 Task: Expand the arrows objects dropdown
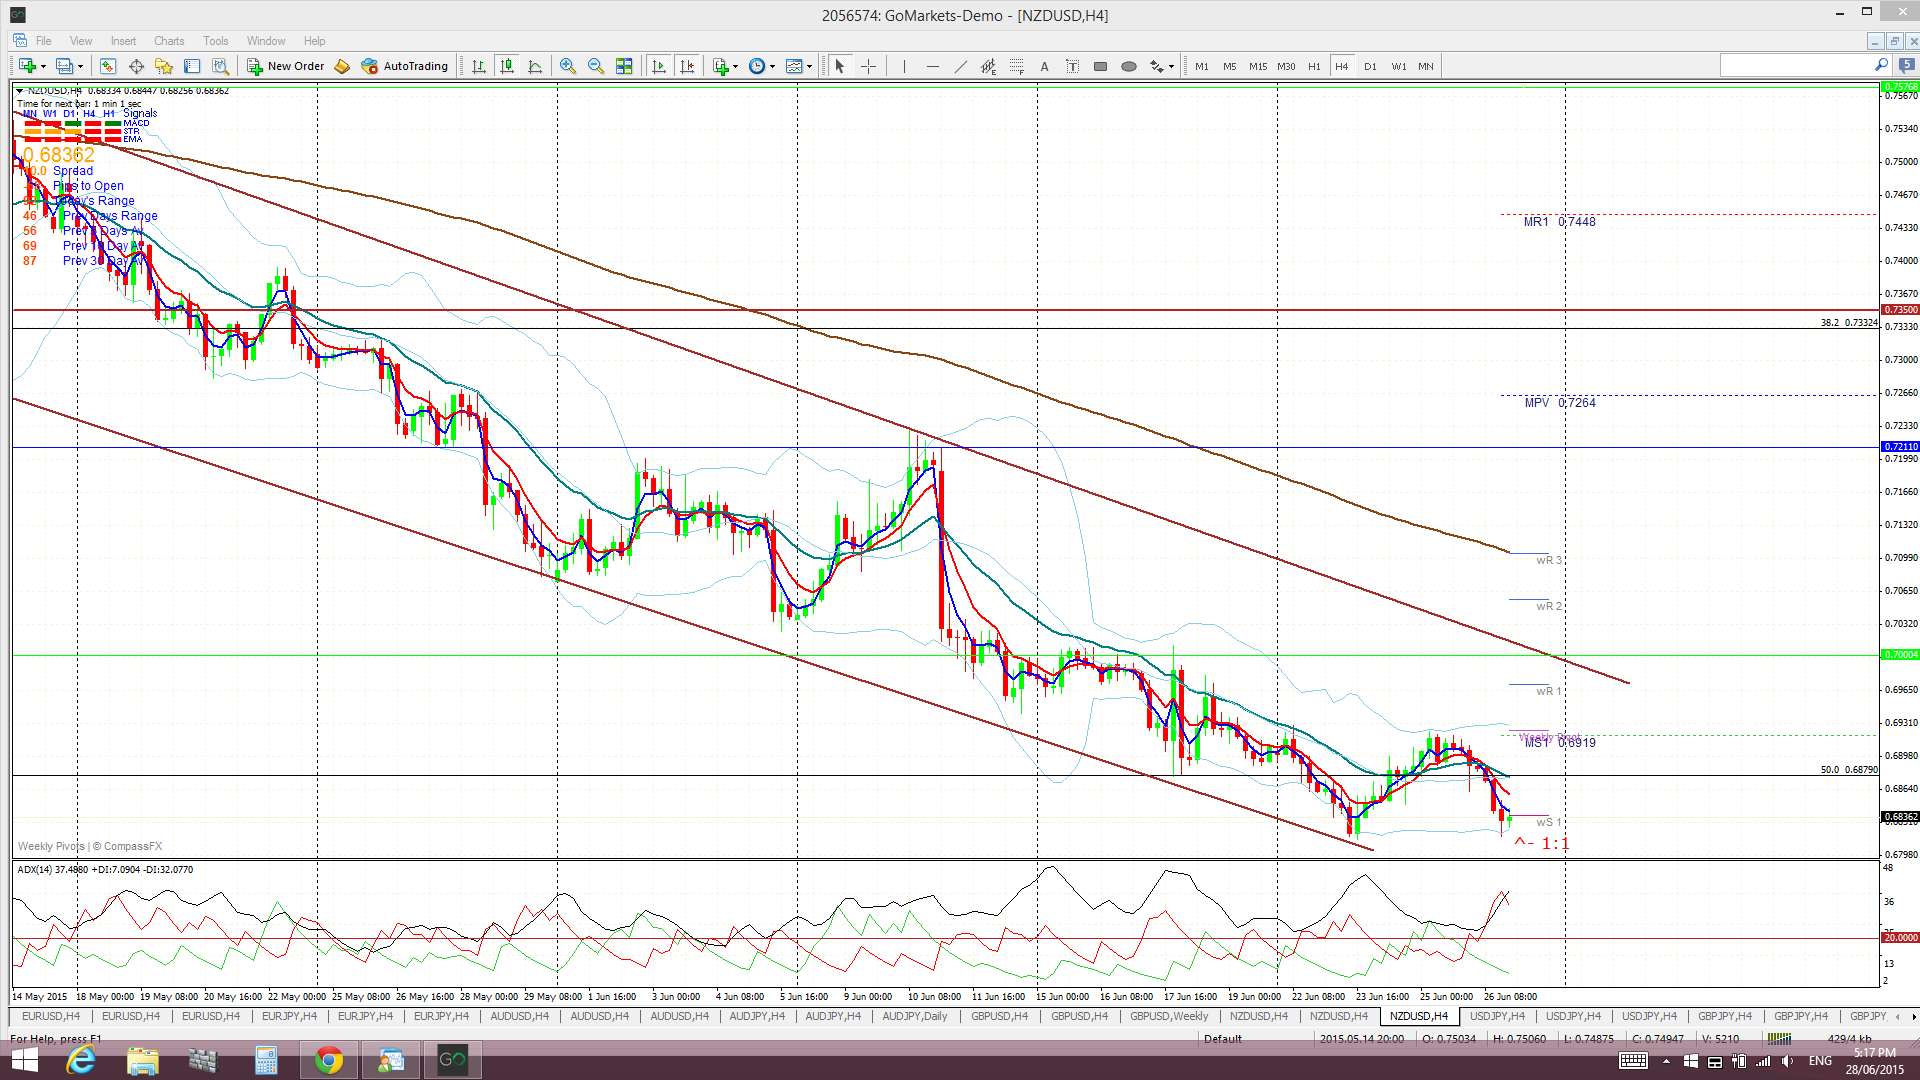pyautogui.click(x=1171, y=66)
